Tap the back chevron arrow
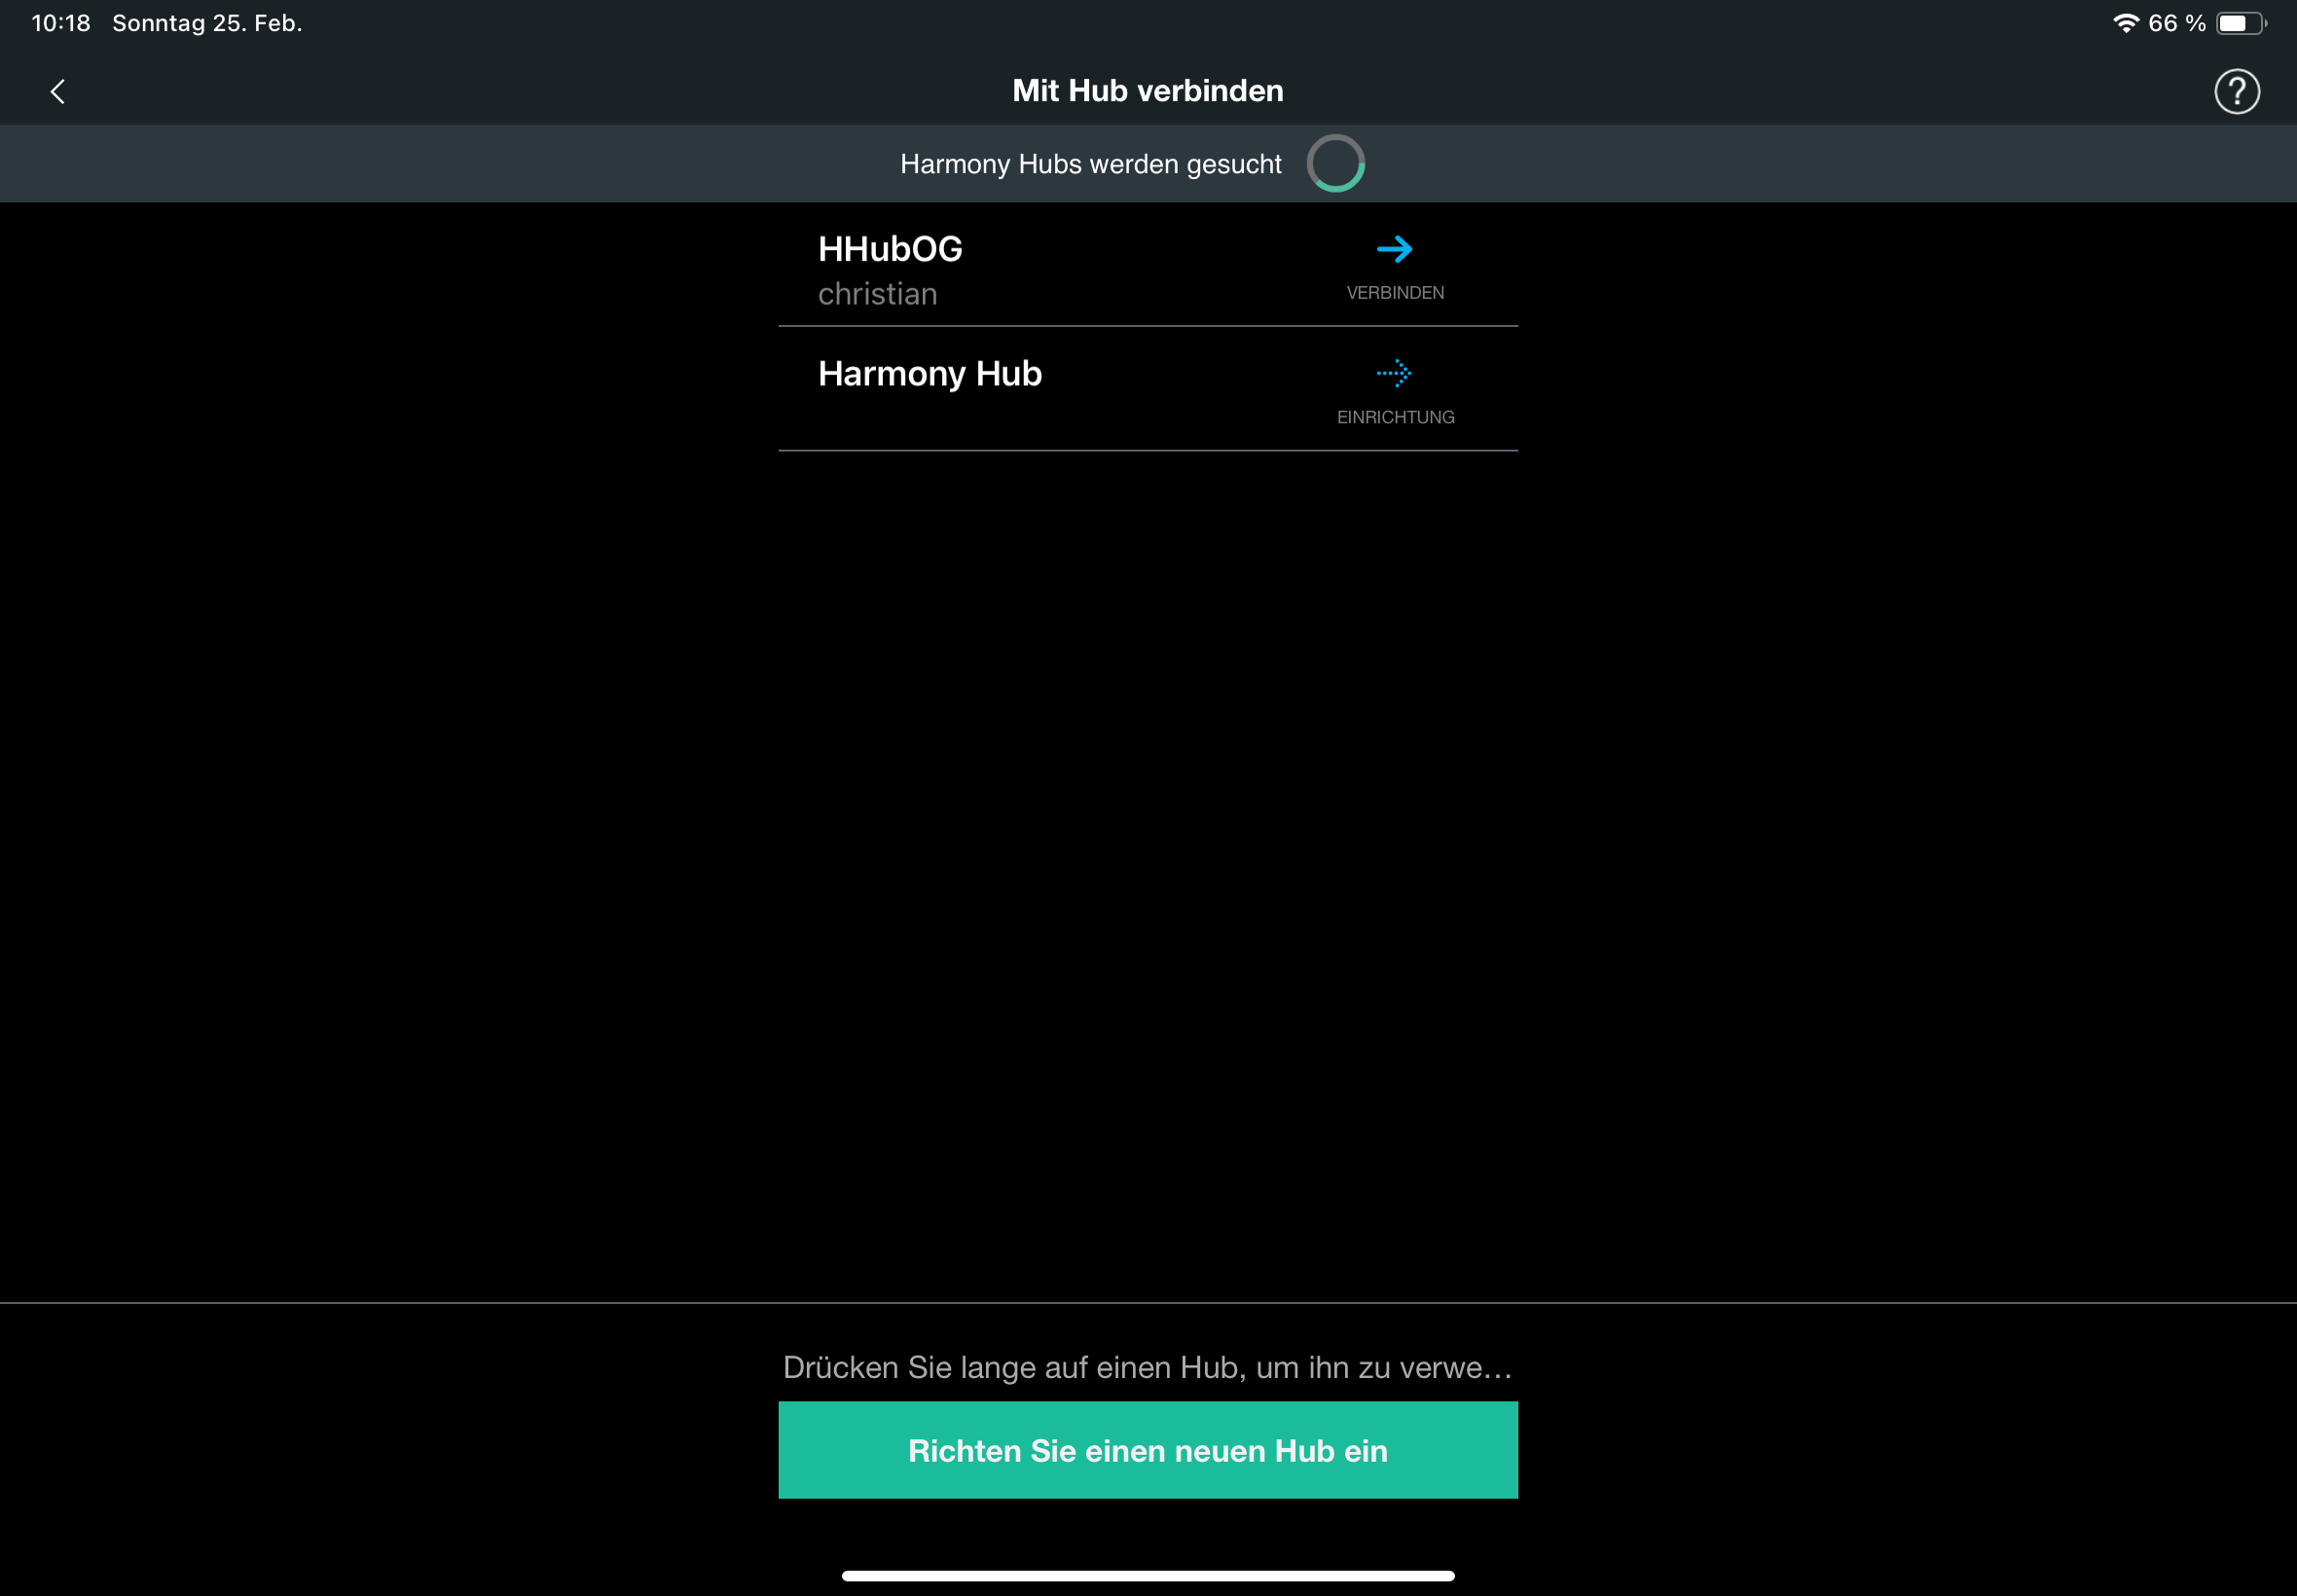The width and height of the screenshot is (2297, 1596). pos(57,92)
